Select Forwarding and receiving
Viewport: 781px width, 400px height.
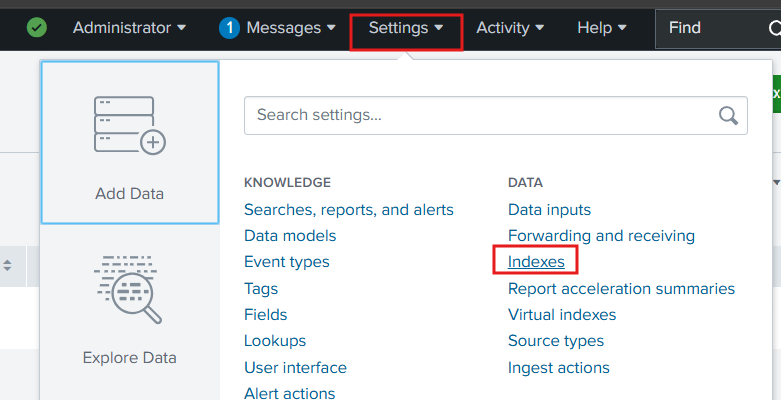click(x=601, y=236)
